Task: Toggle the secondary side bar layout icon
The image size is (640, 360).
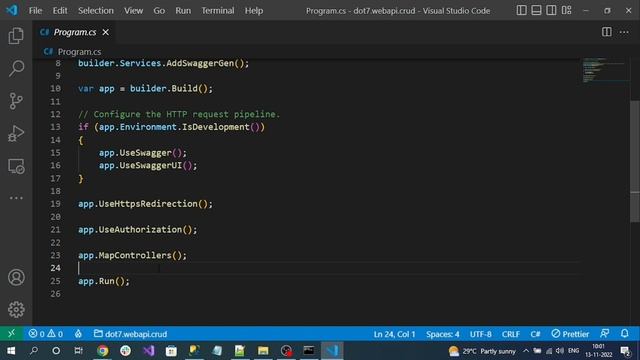Action: tap(551, 10)
